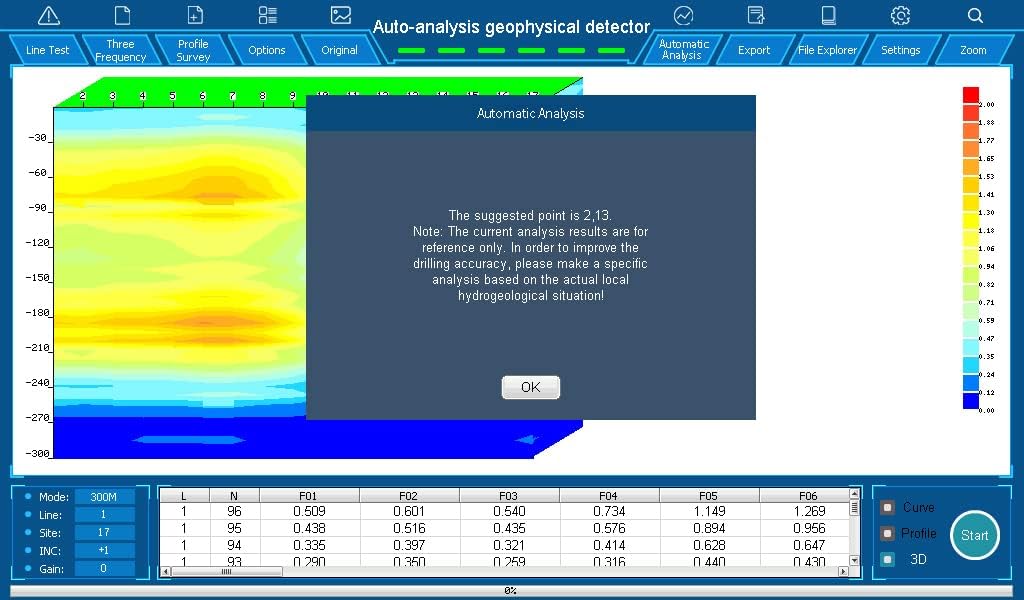Screen dimensions: 1024x600
Task: Switch to the Original view tab
Action: click(339, 49)
